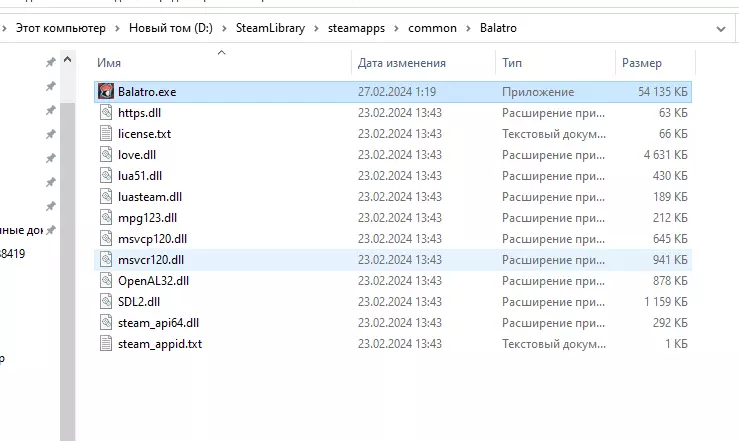Open the address bar history dropdown
The height and width of the screenshot is (441, 739).
(x=721, y=29)
